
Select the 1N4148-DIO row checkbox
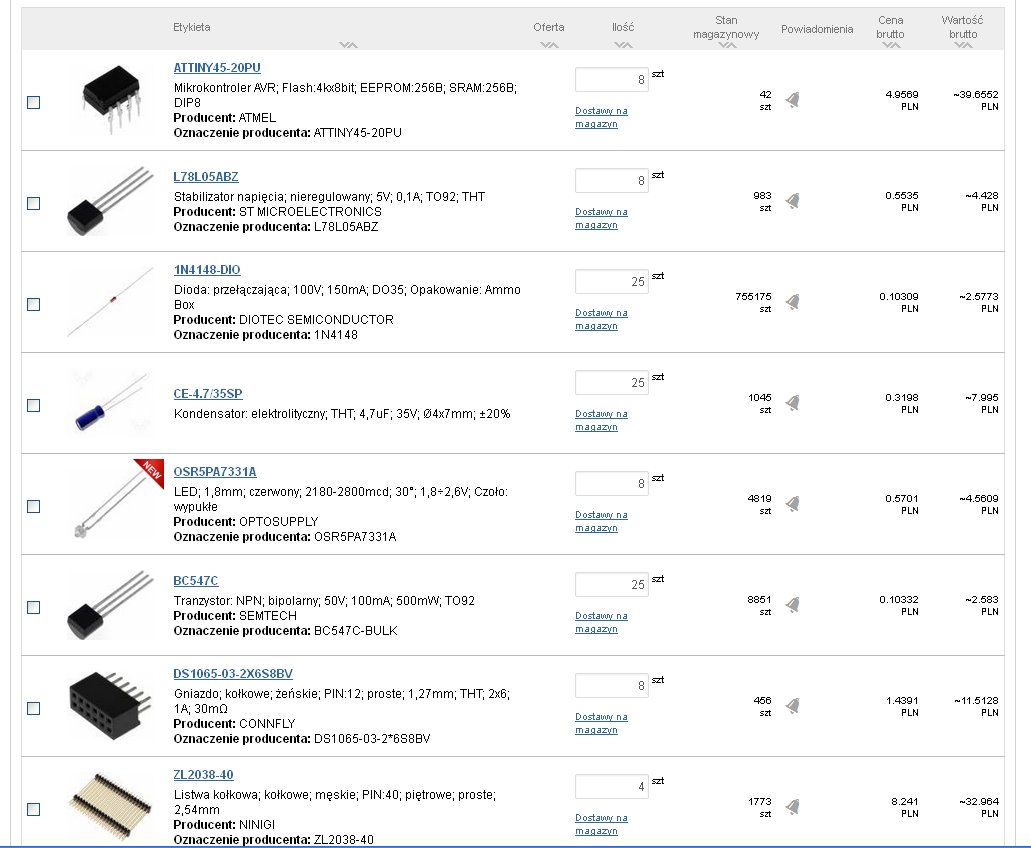point(33,304)
